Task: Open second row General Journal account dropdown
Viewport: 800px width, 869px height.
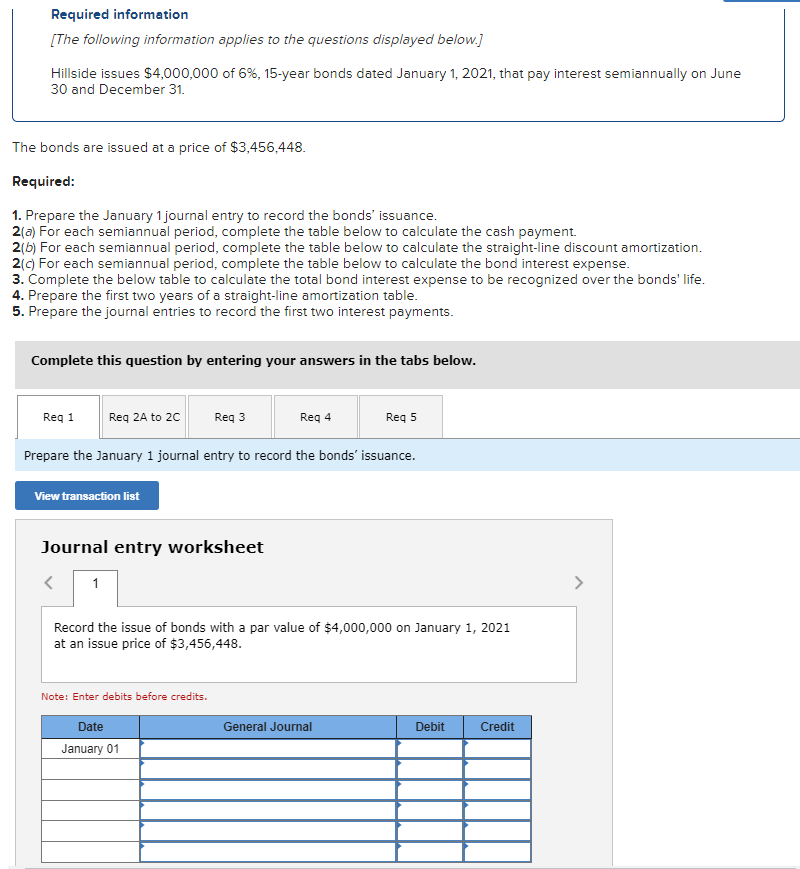Action: click(268, 769)
